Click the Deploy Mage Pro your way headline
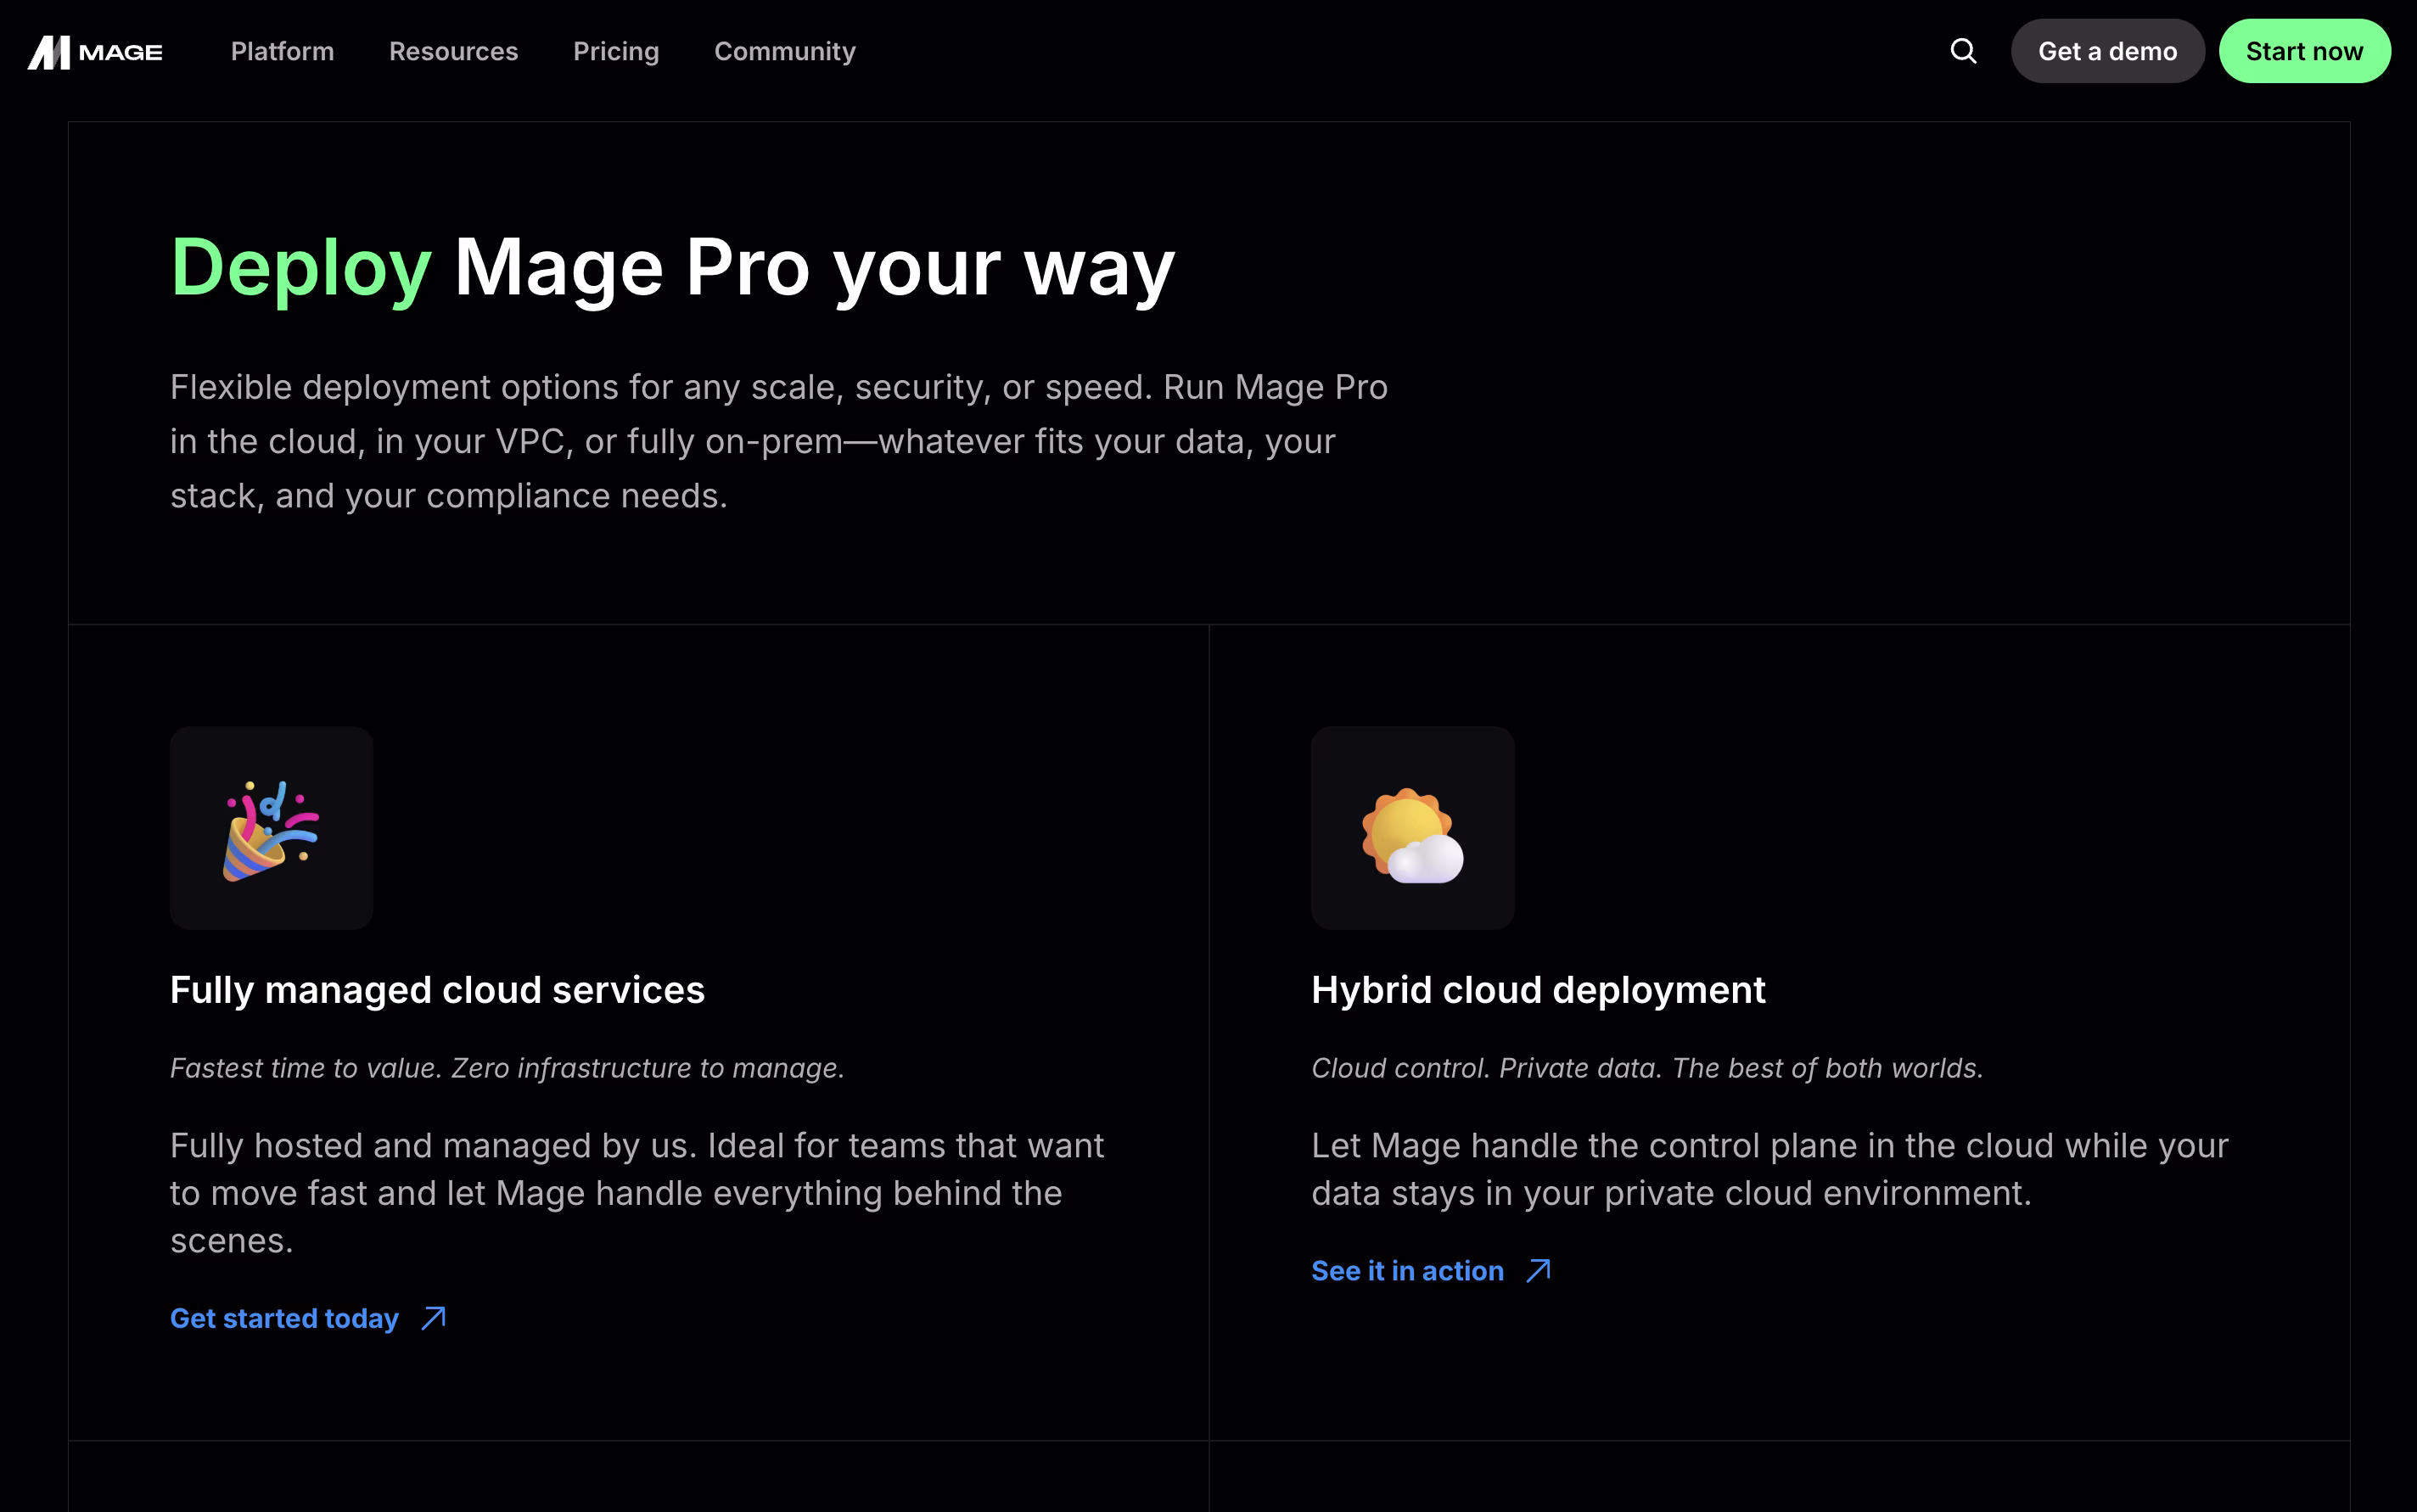Viewport: 2417px width, 1512px height. (x=672, y=268)
